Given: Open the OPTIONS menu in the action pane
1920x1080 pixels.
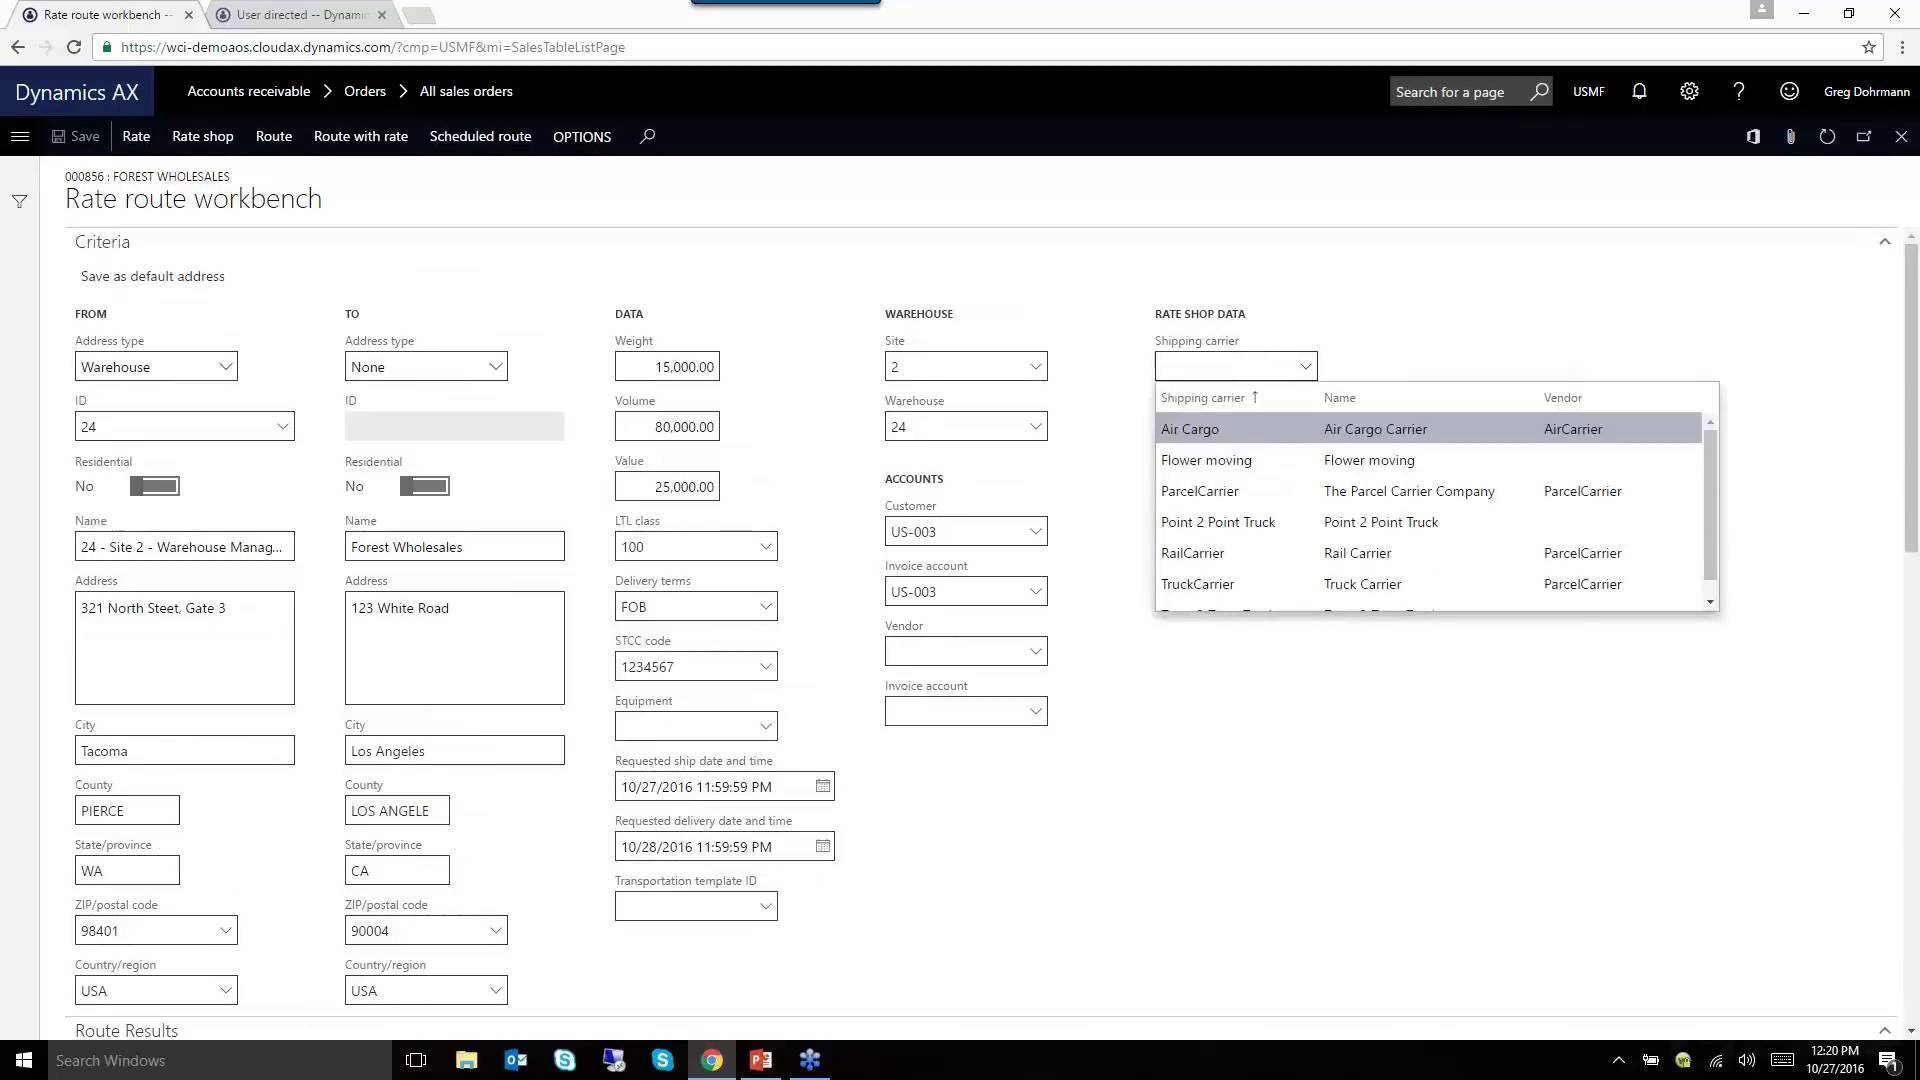Looking at the screenshot, I should [x=581, y=136].
